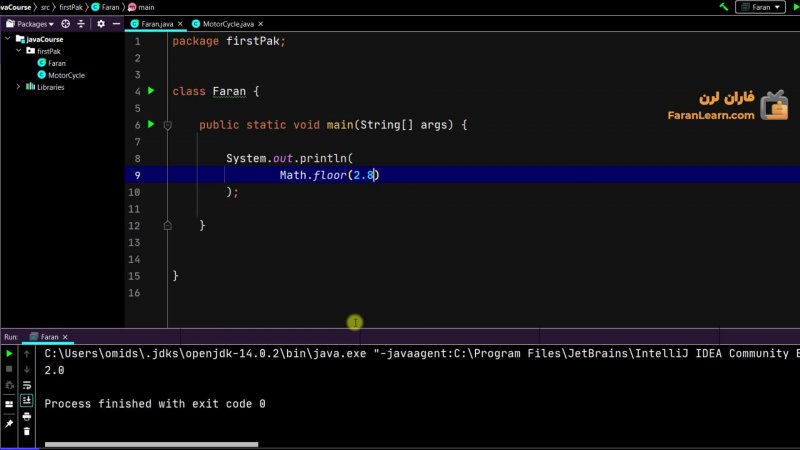Click the print console output icon
The width and height of the screenshot is (800, 450).
coord(27,416)
